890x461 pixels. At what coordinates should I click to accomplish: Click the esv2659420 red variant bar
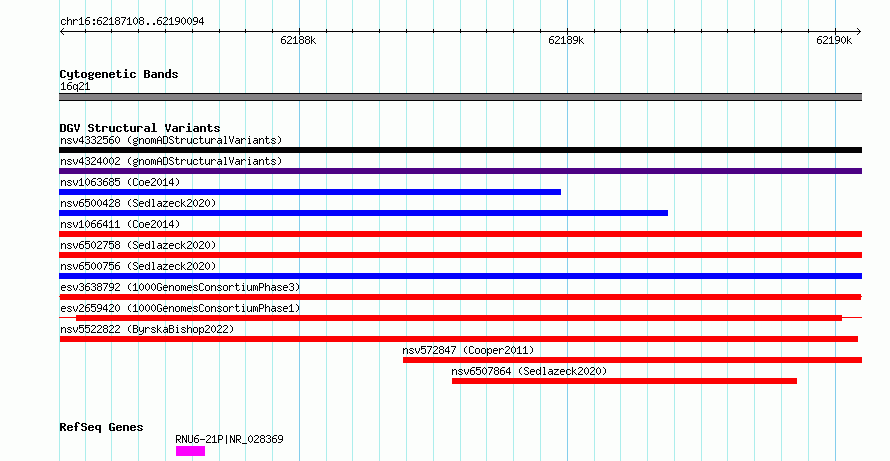click(459, 318)
